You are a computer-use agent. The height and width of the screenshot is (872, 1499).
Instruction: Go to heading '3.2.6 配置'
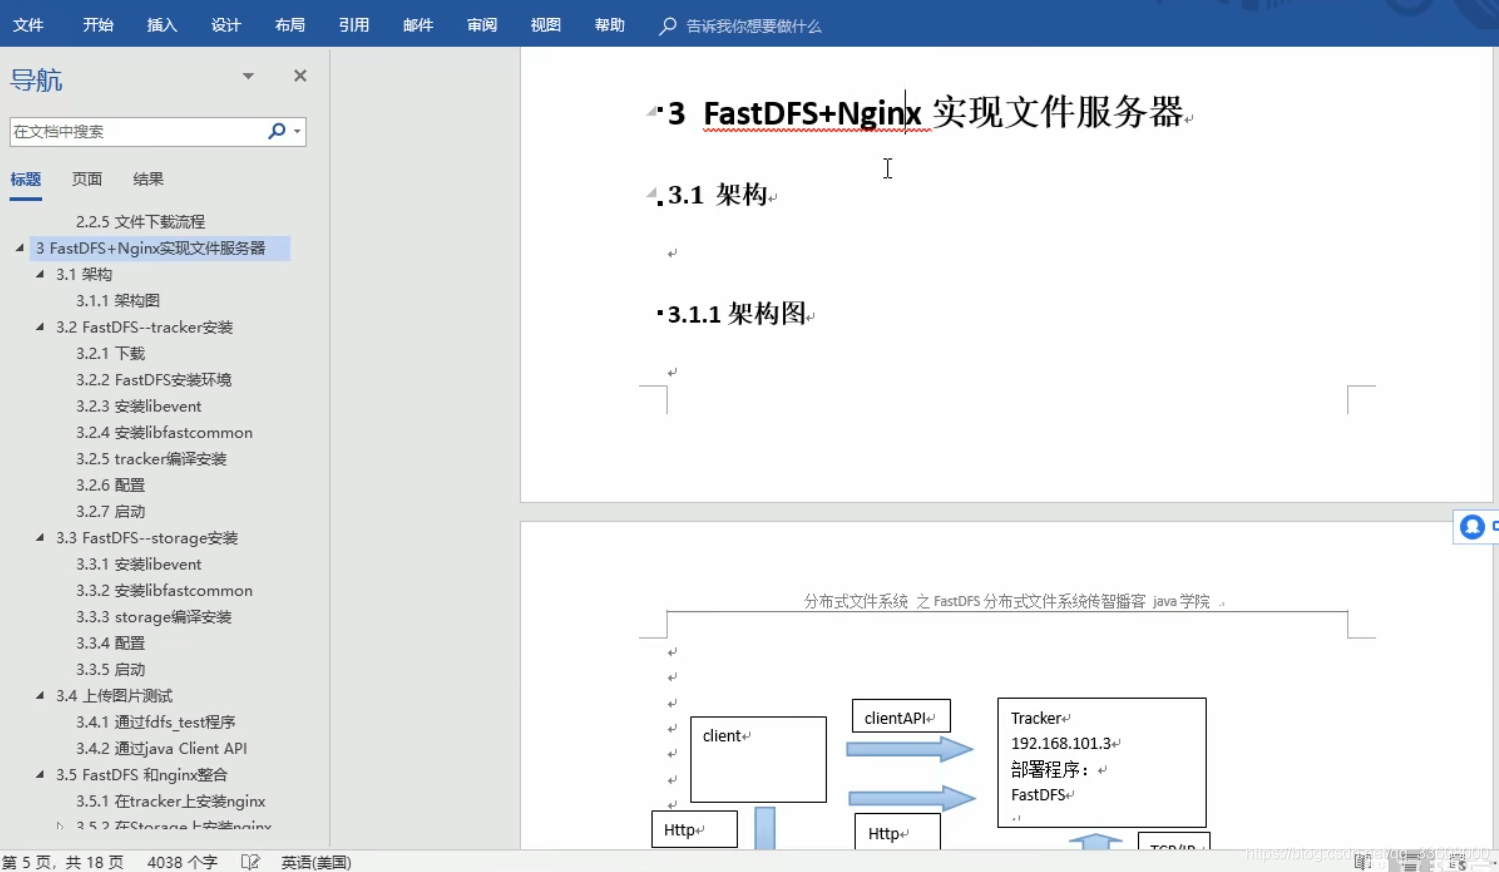click(x=110, y=485)
